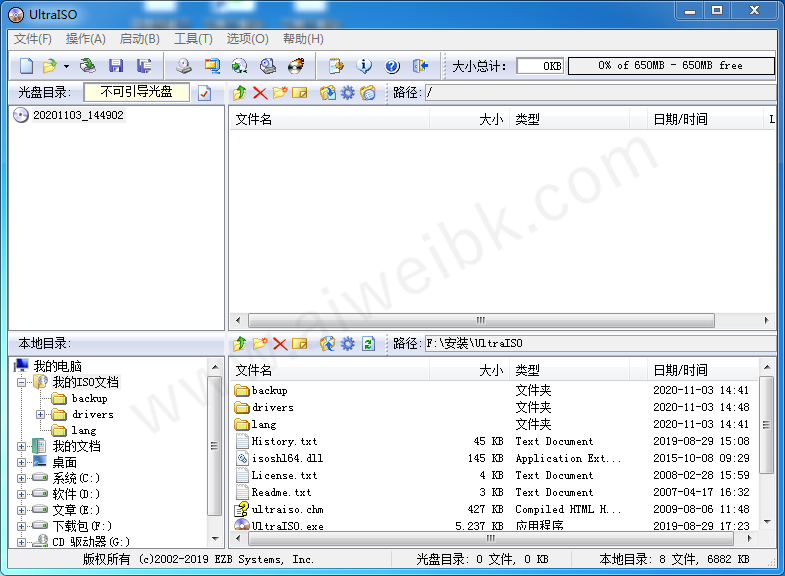Click the Rename icon in local pane toolbar
Screen dimensions: 785x576
point(299,344)
